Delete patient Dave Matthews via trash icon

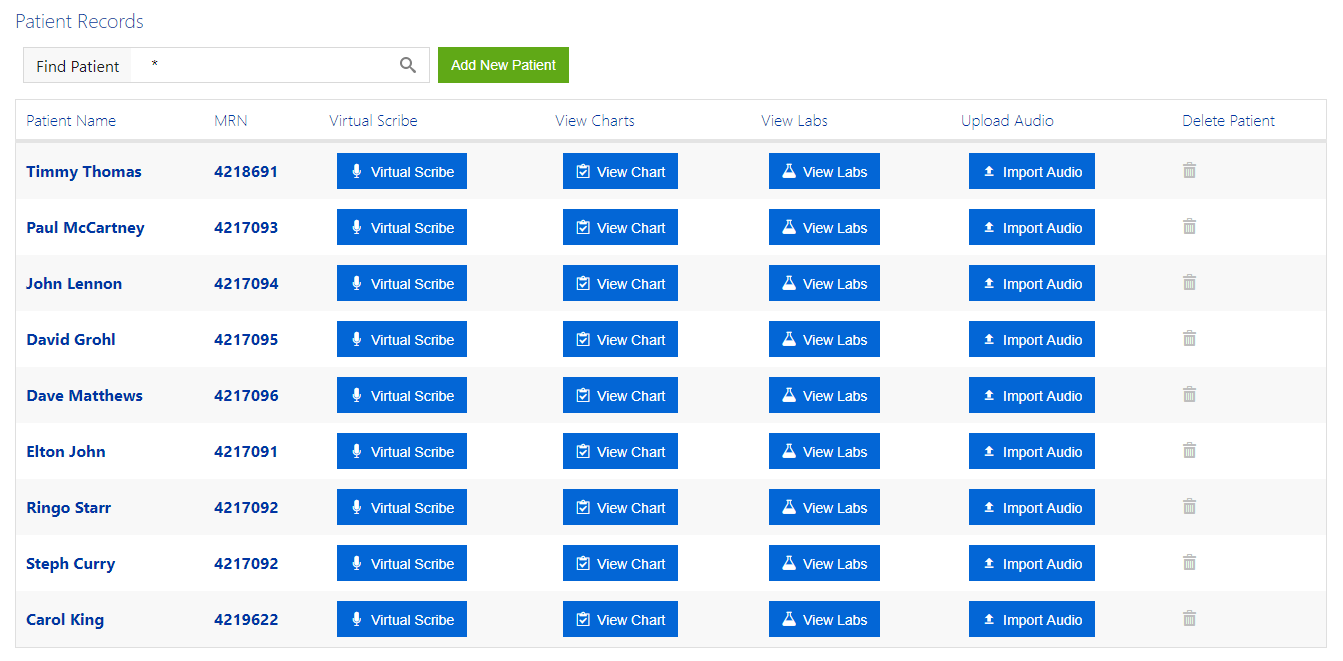tap(1189, 395)
